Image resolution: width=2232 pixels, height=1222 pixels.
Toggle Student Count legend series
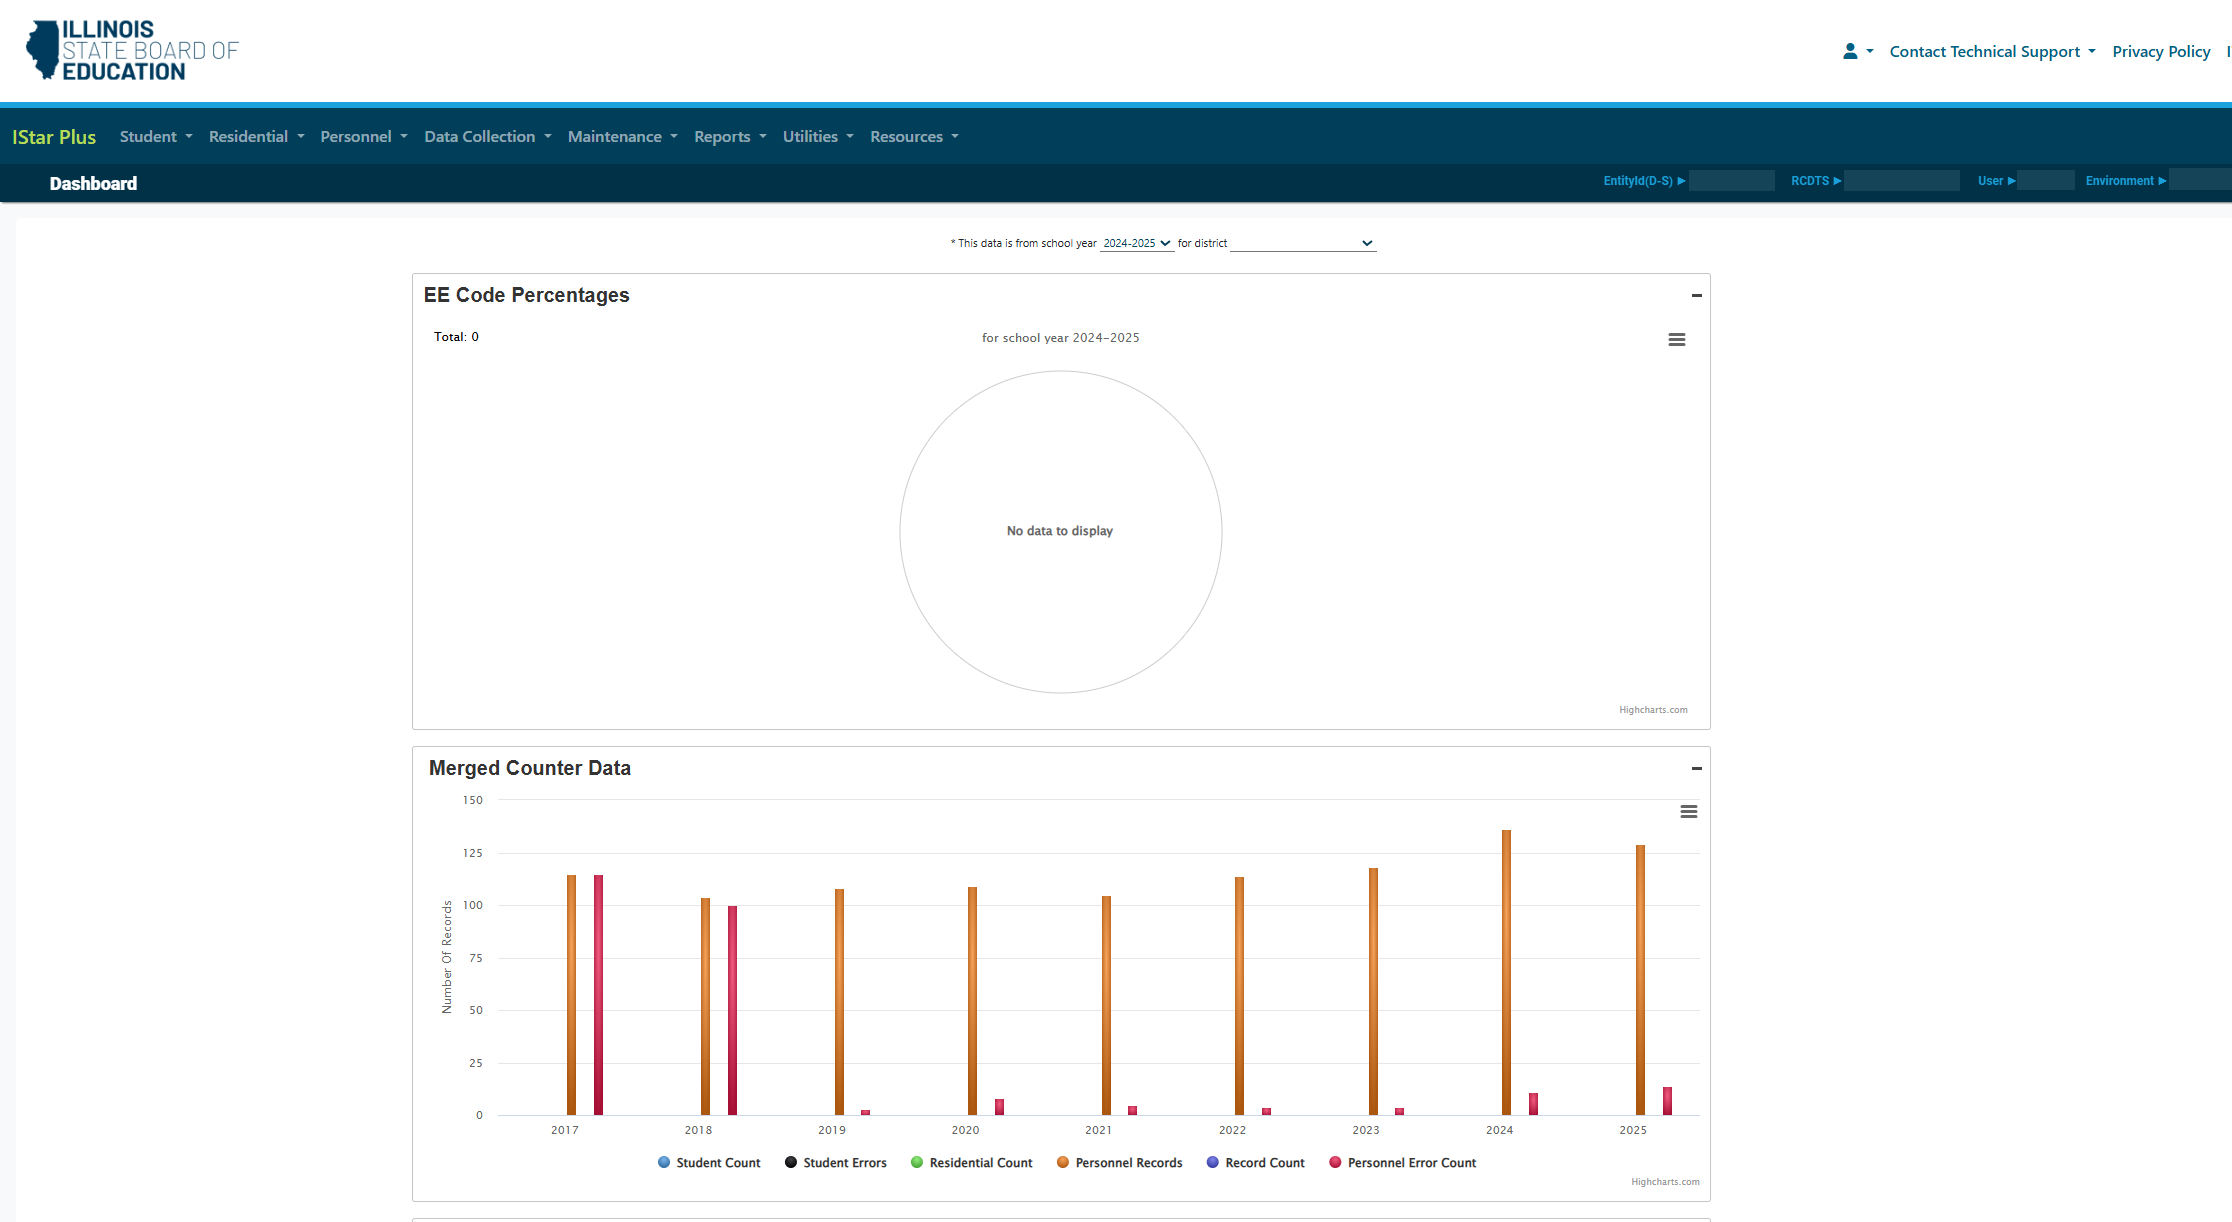point(709,1163)
